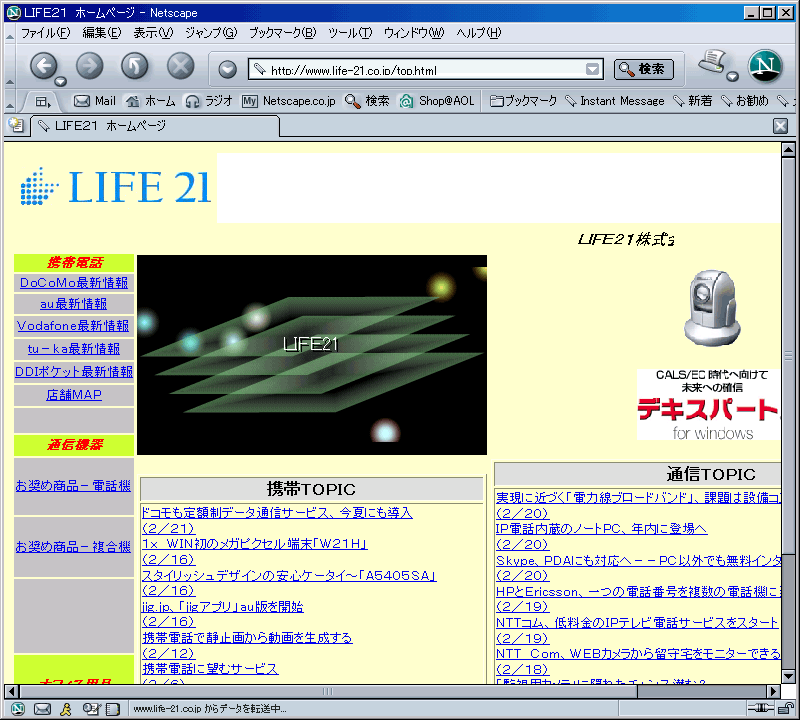The height and width of the screenshot is (720, 800).
Task: Open the お奨め商品-複合機 link
Action: [73, 547]
